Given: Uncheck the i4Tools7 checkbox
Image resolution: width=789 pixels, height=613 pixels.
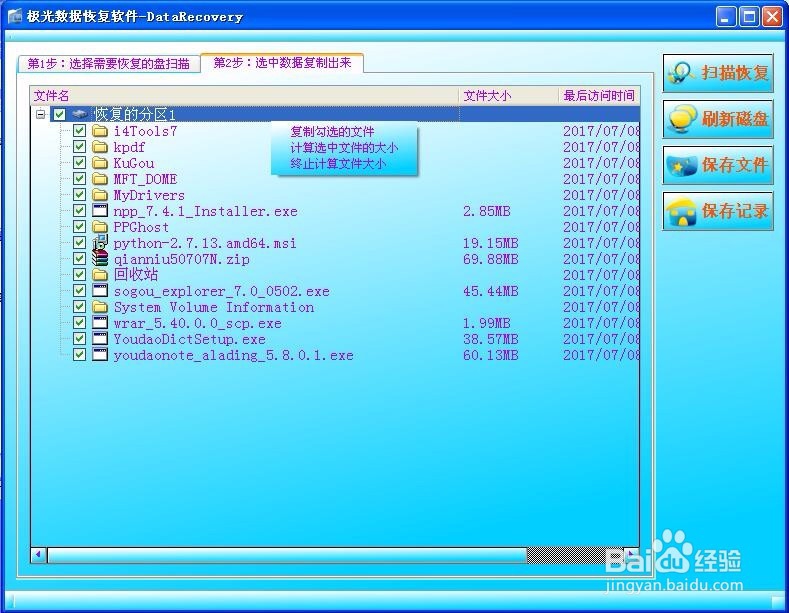Looking at the screenshot, I should click(79, 131).
